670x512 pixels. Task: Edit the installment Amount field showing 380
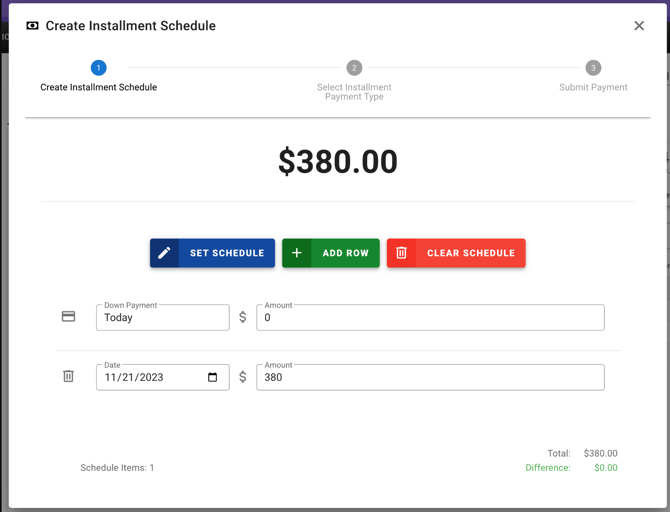430,378
